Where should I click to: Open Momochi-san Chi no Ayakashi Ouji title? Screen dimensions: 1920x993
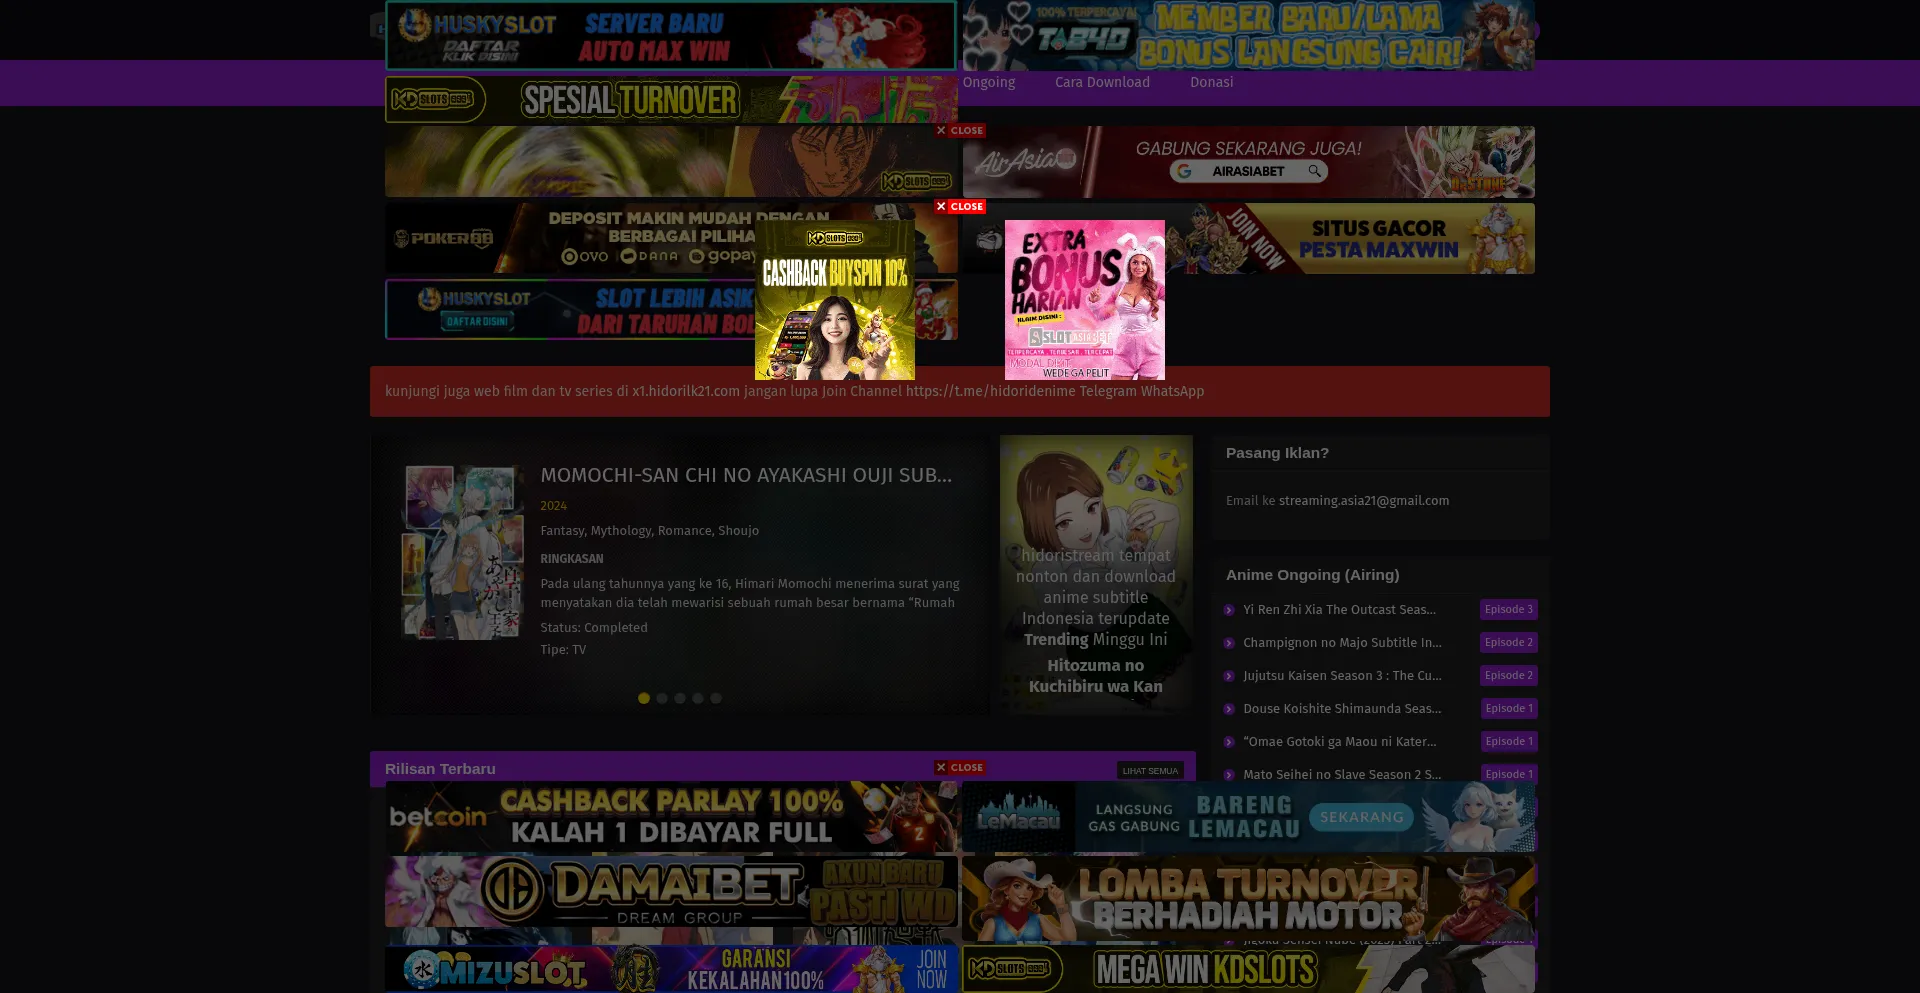(x=747, y=475)
